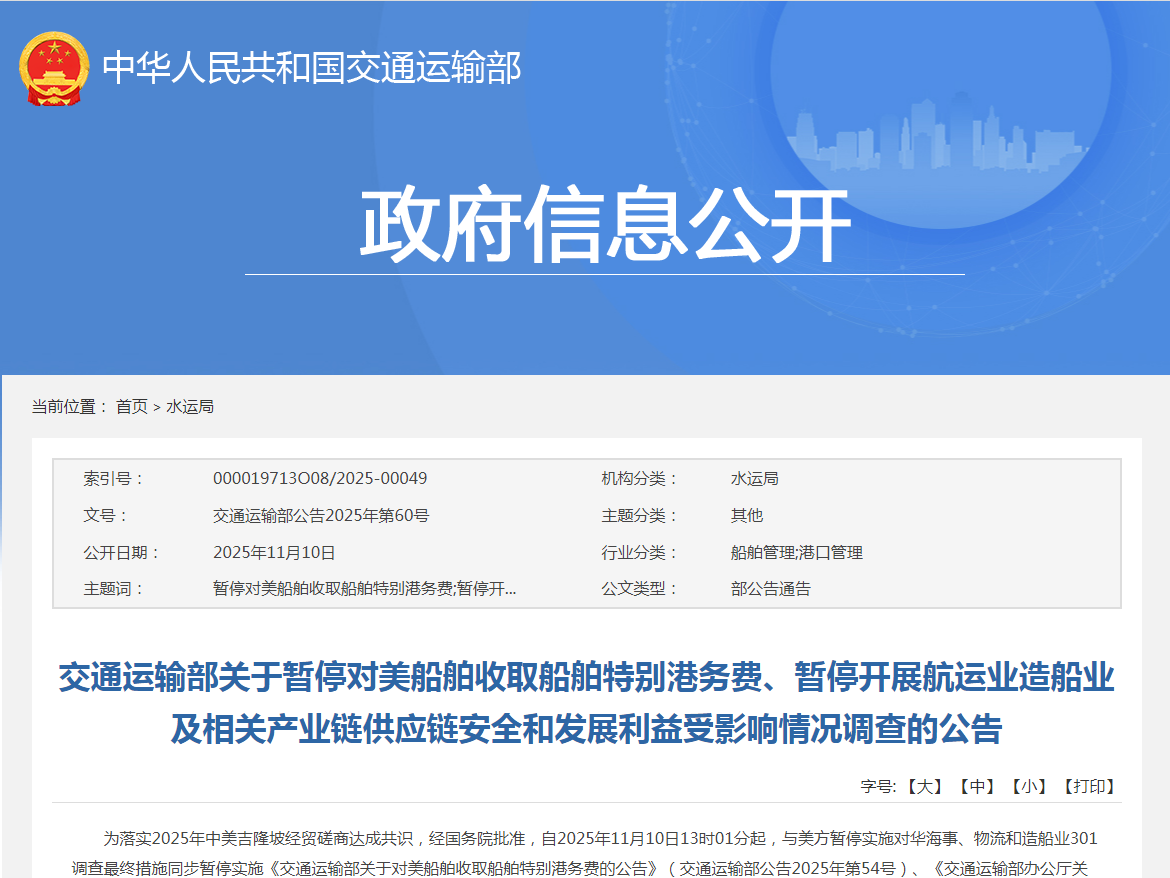
Task: Click the national emblem logo
Action: (x=54, y=68)
